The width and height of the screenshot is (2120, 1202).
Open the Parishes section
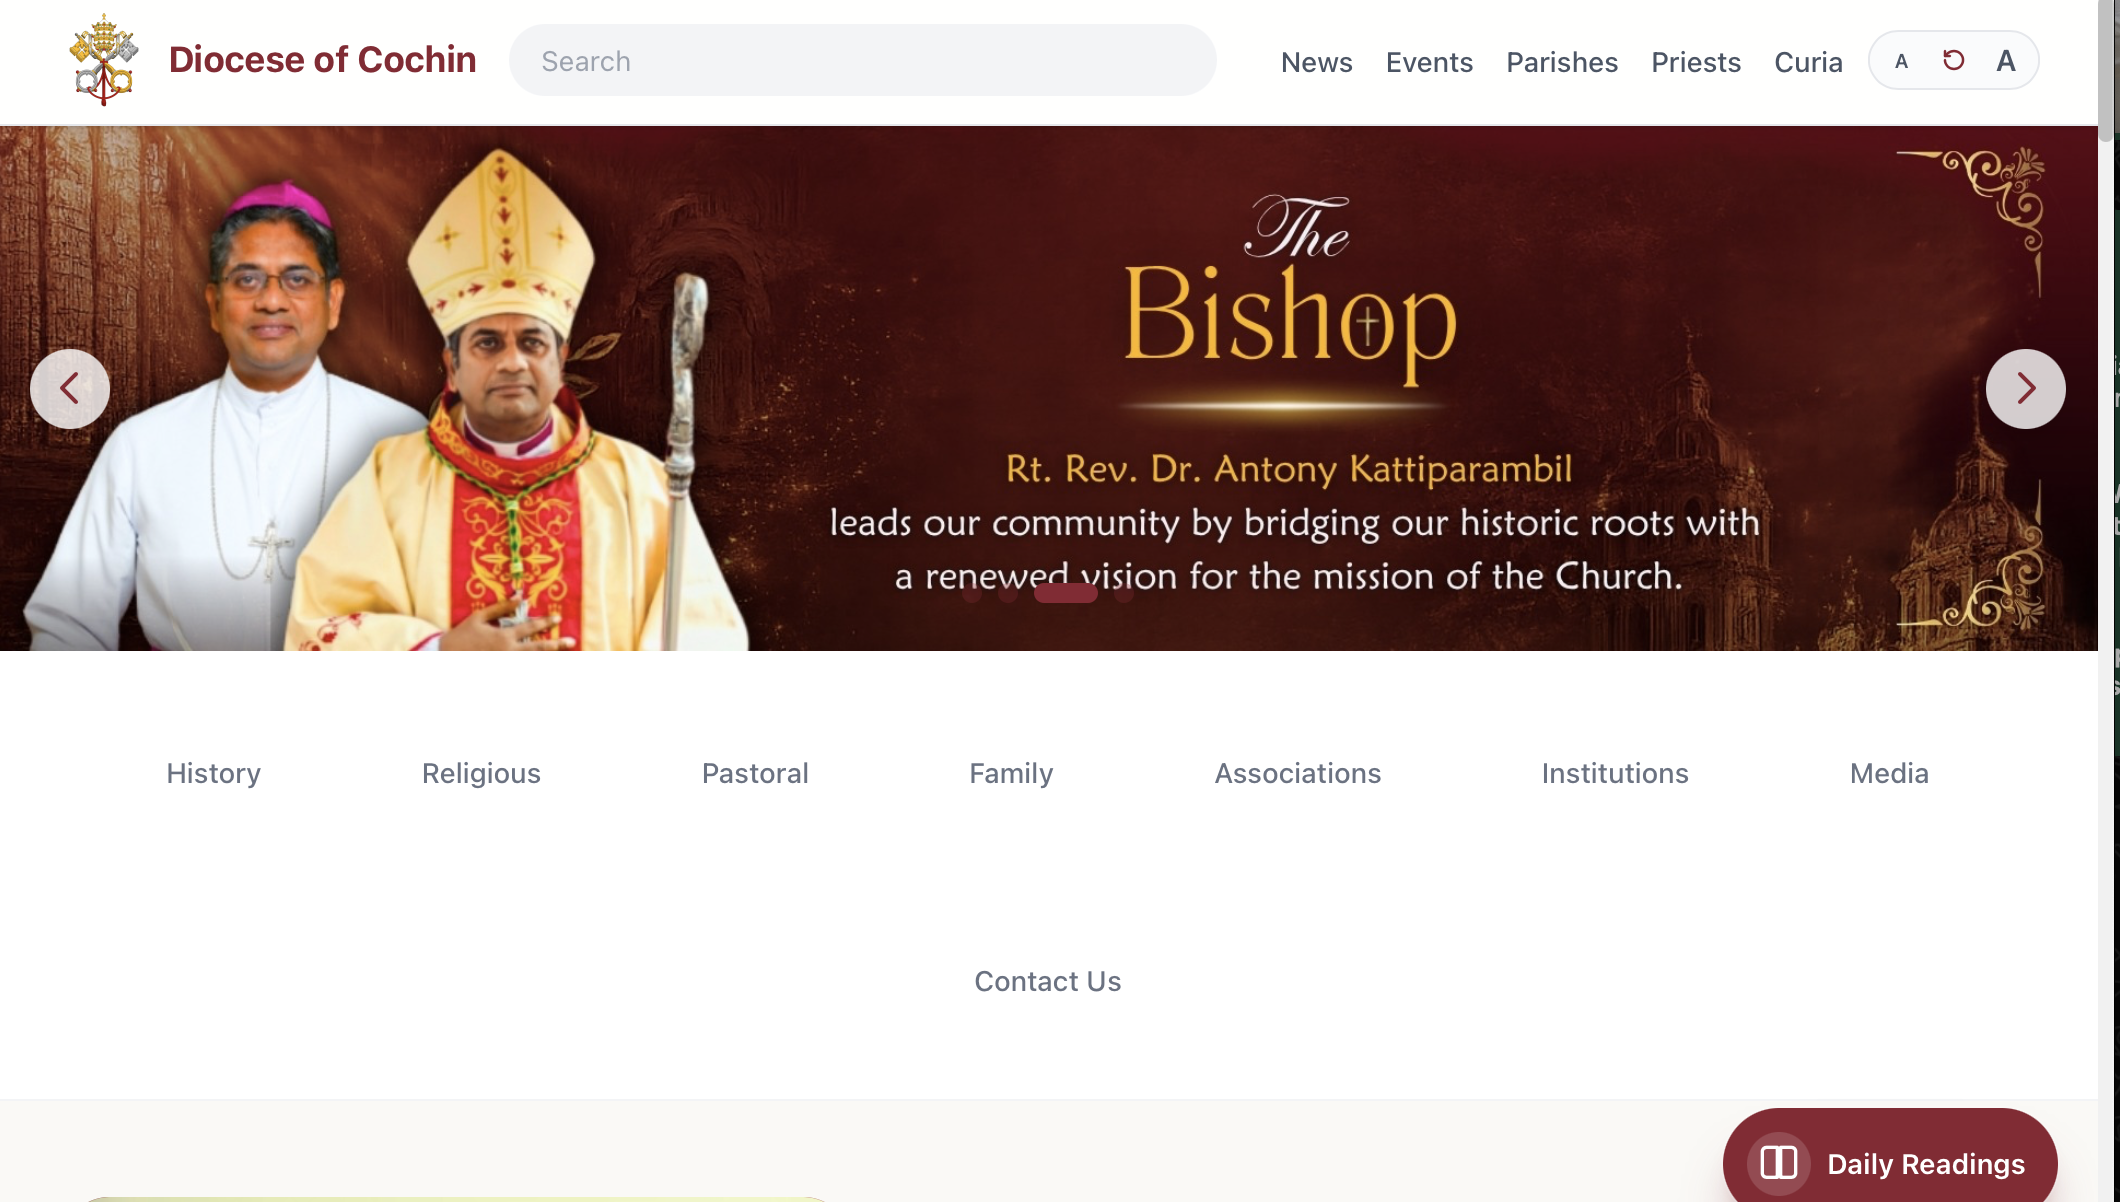[x=1562, y=62]
